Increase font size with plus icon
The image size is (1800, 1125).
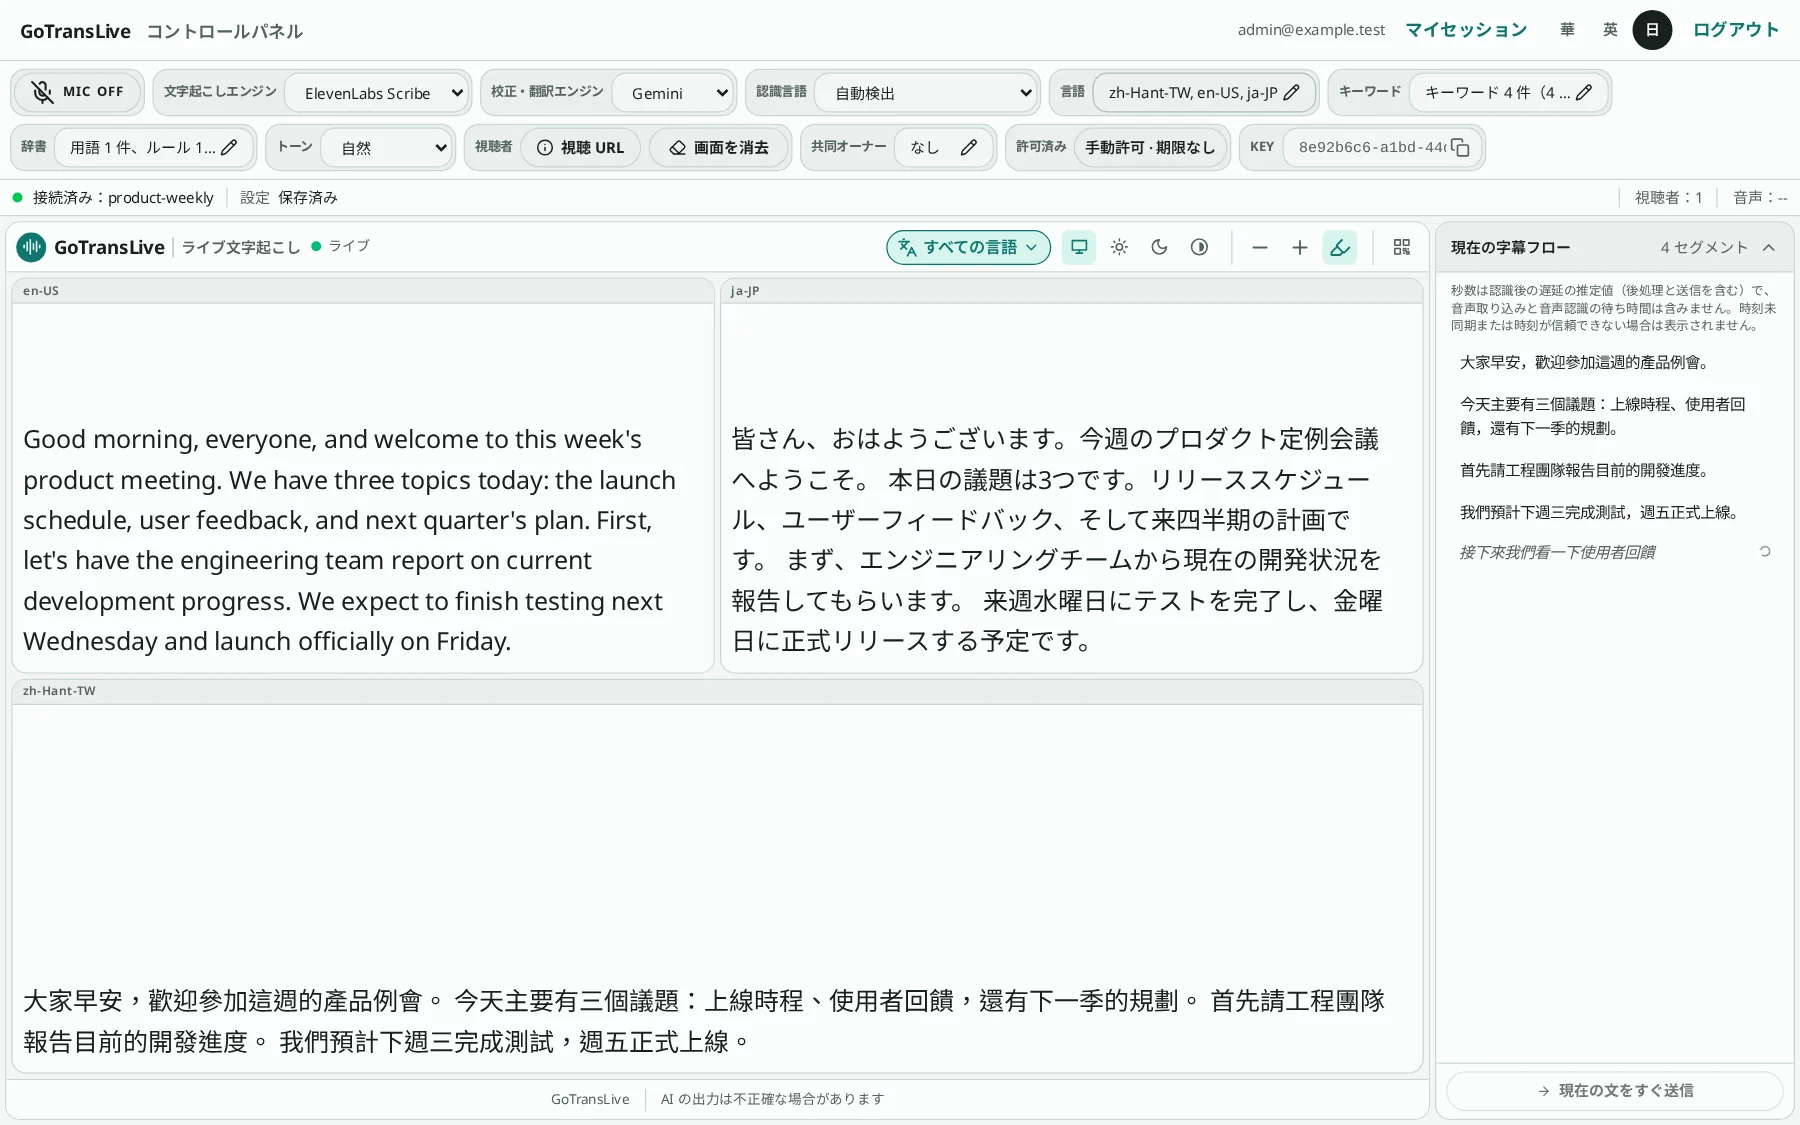click(x=1299, y=247)
